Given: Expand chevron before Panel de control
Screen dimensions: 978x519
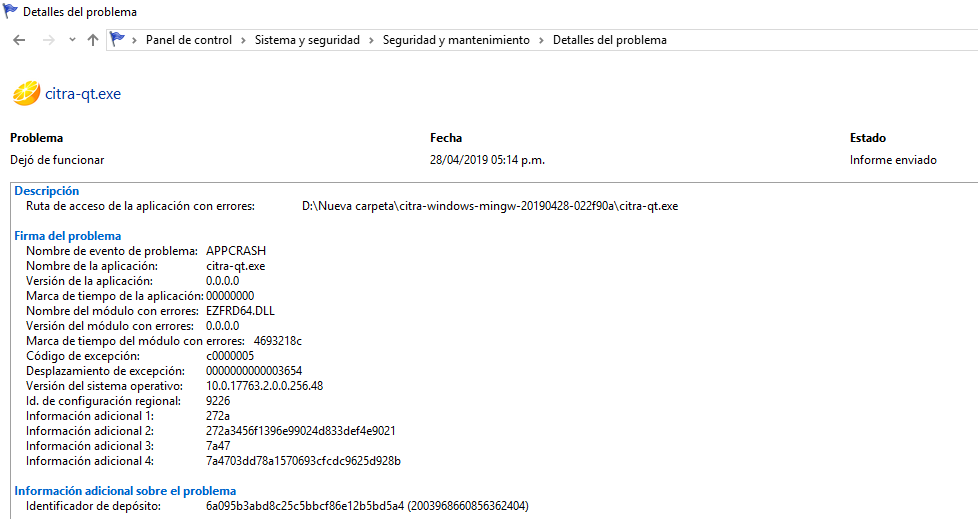Looking at the screenshot, I should pos(134,40).
